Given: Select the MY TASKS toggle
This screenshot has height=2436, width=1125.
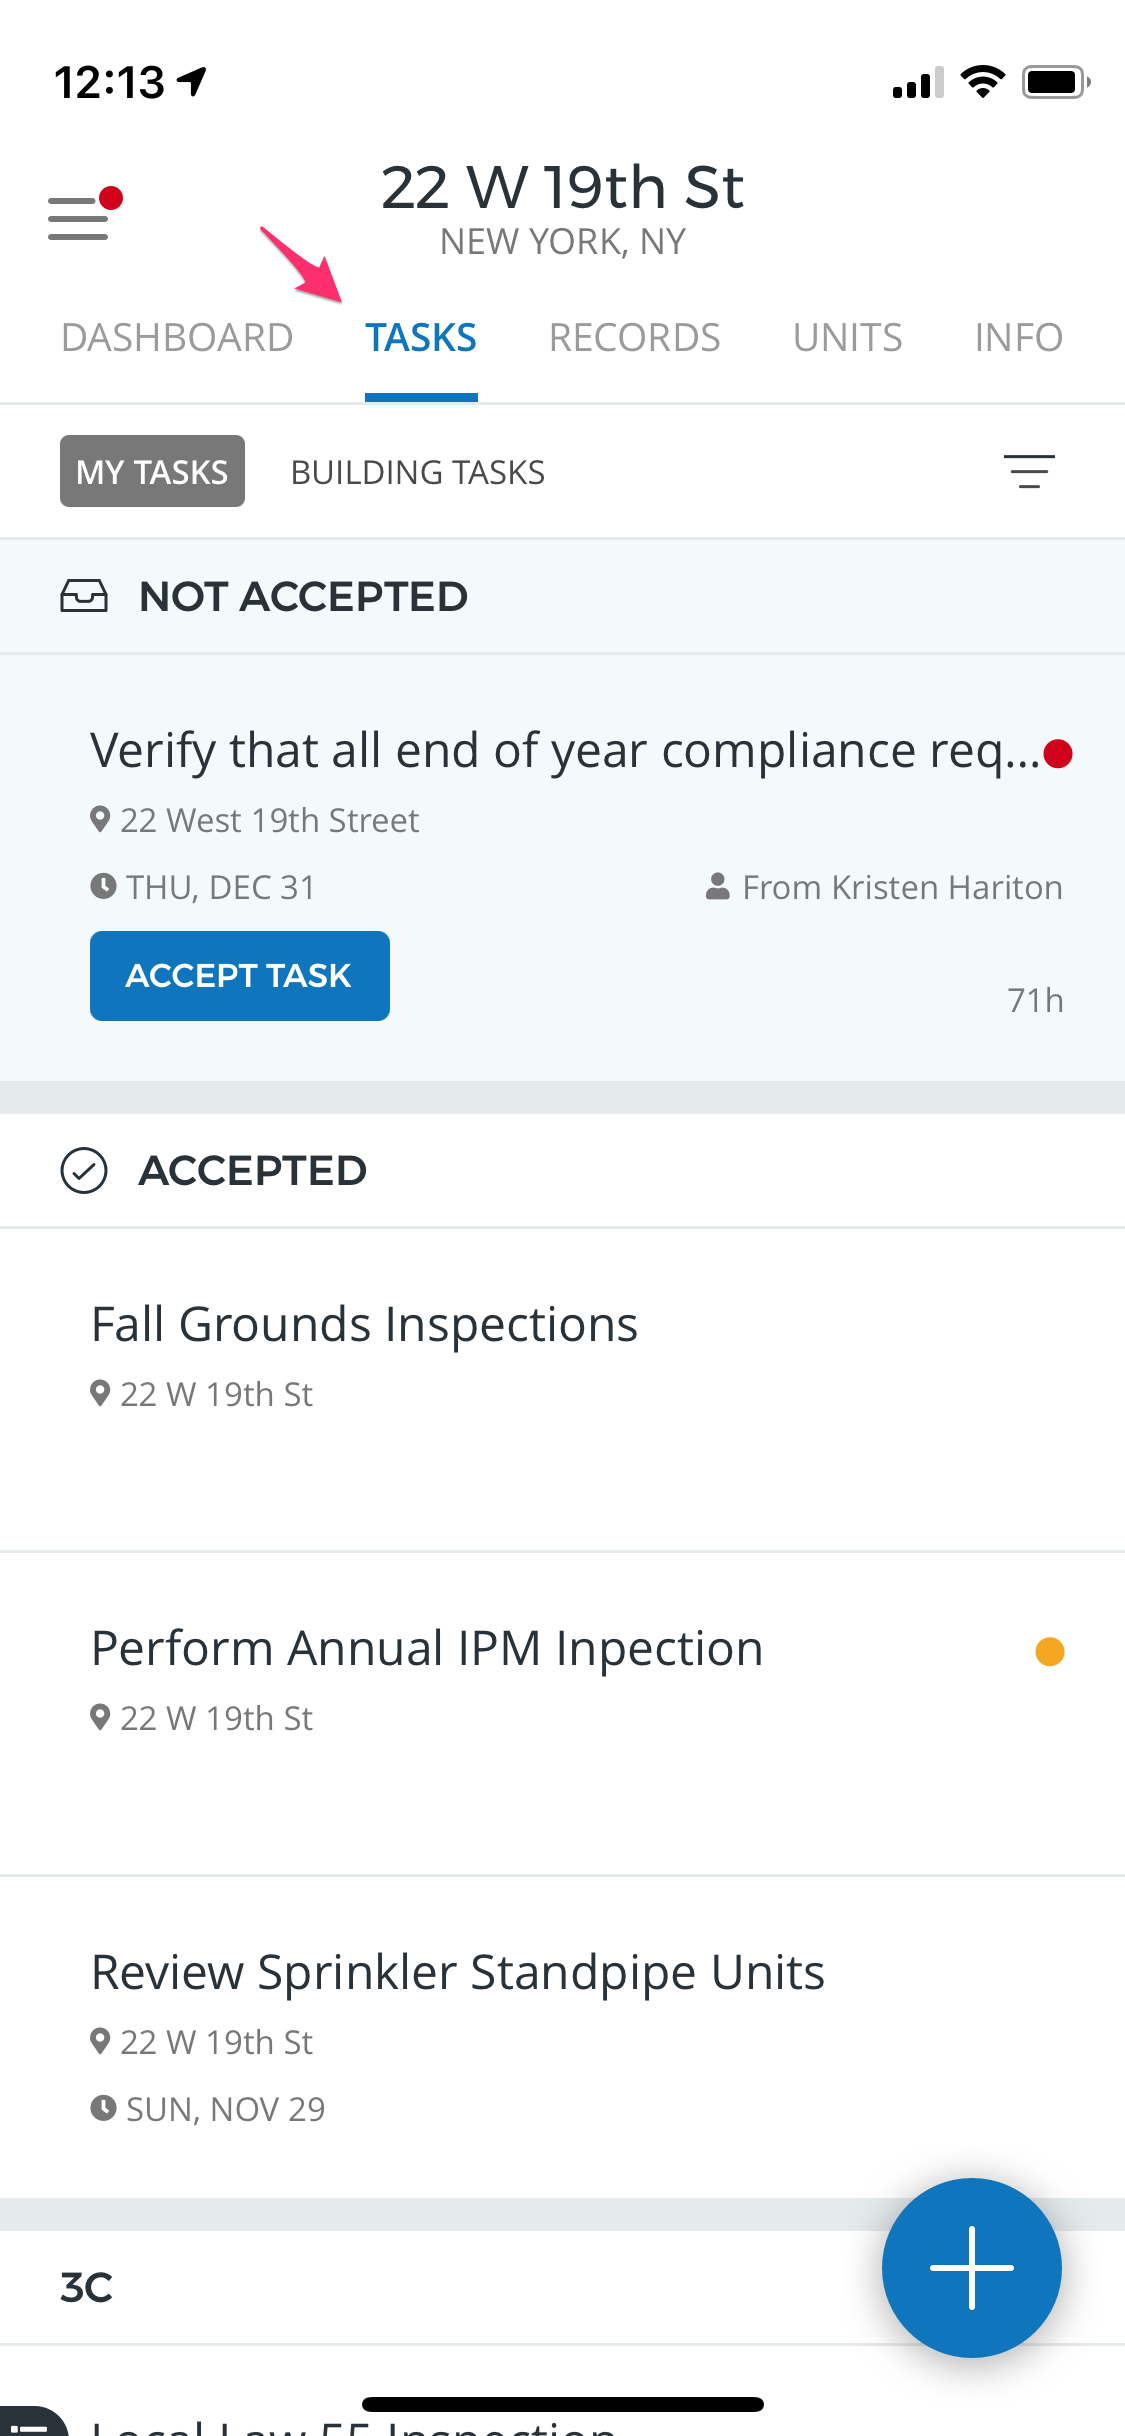Looking at the screenshot, I should click(152, 471).
